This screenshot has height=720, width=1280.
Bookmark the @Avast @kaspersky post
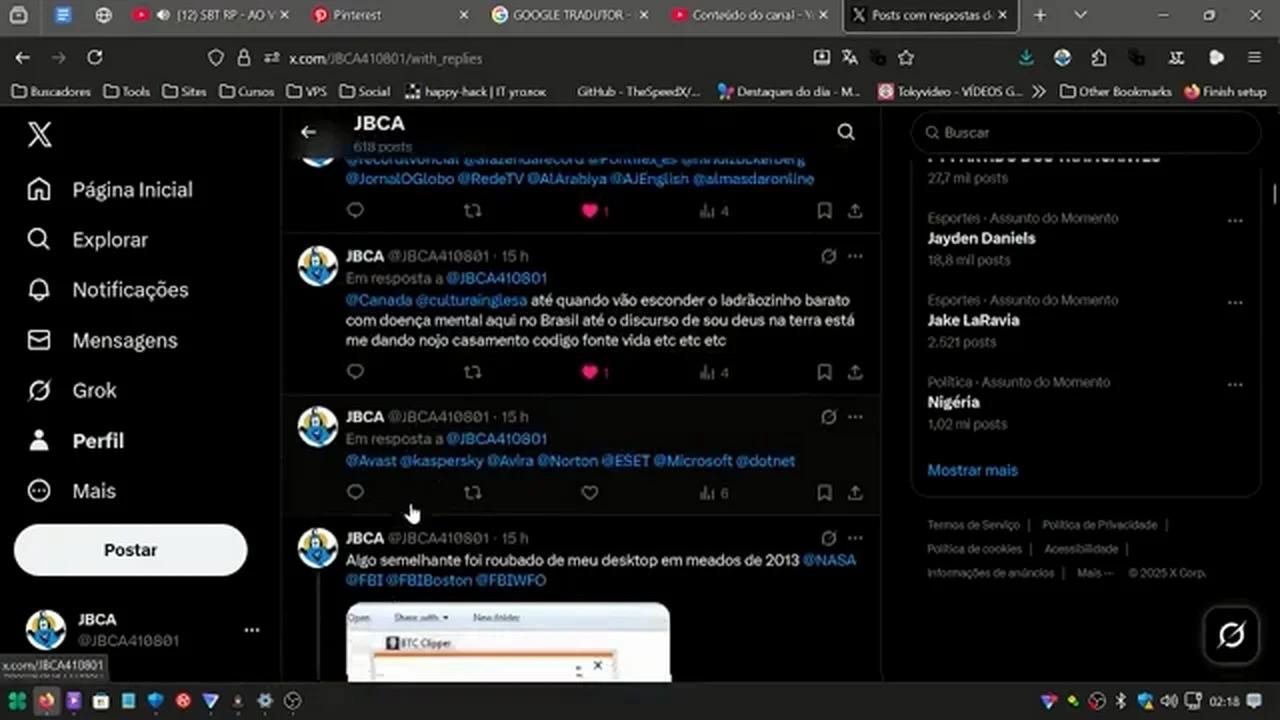coord(824,493)
